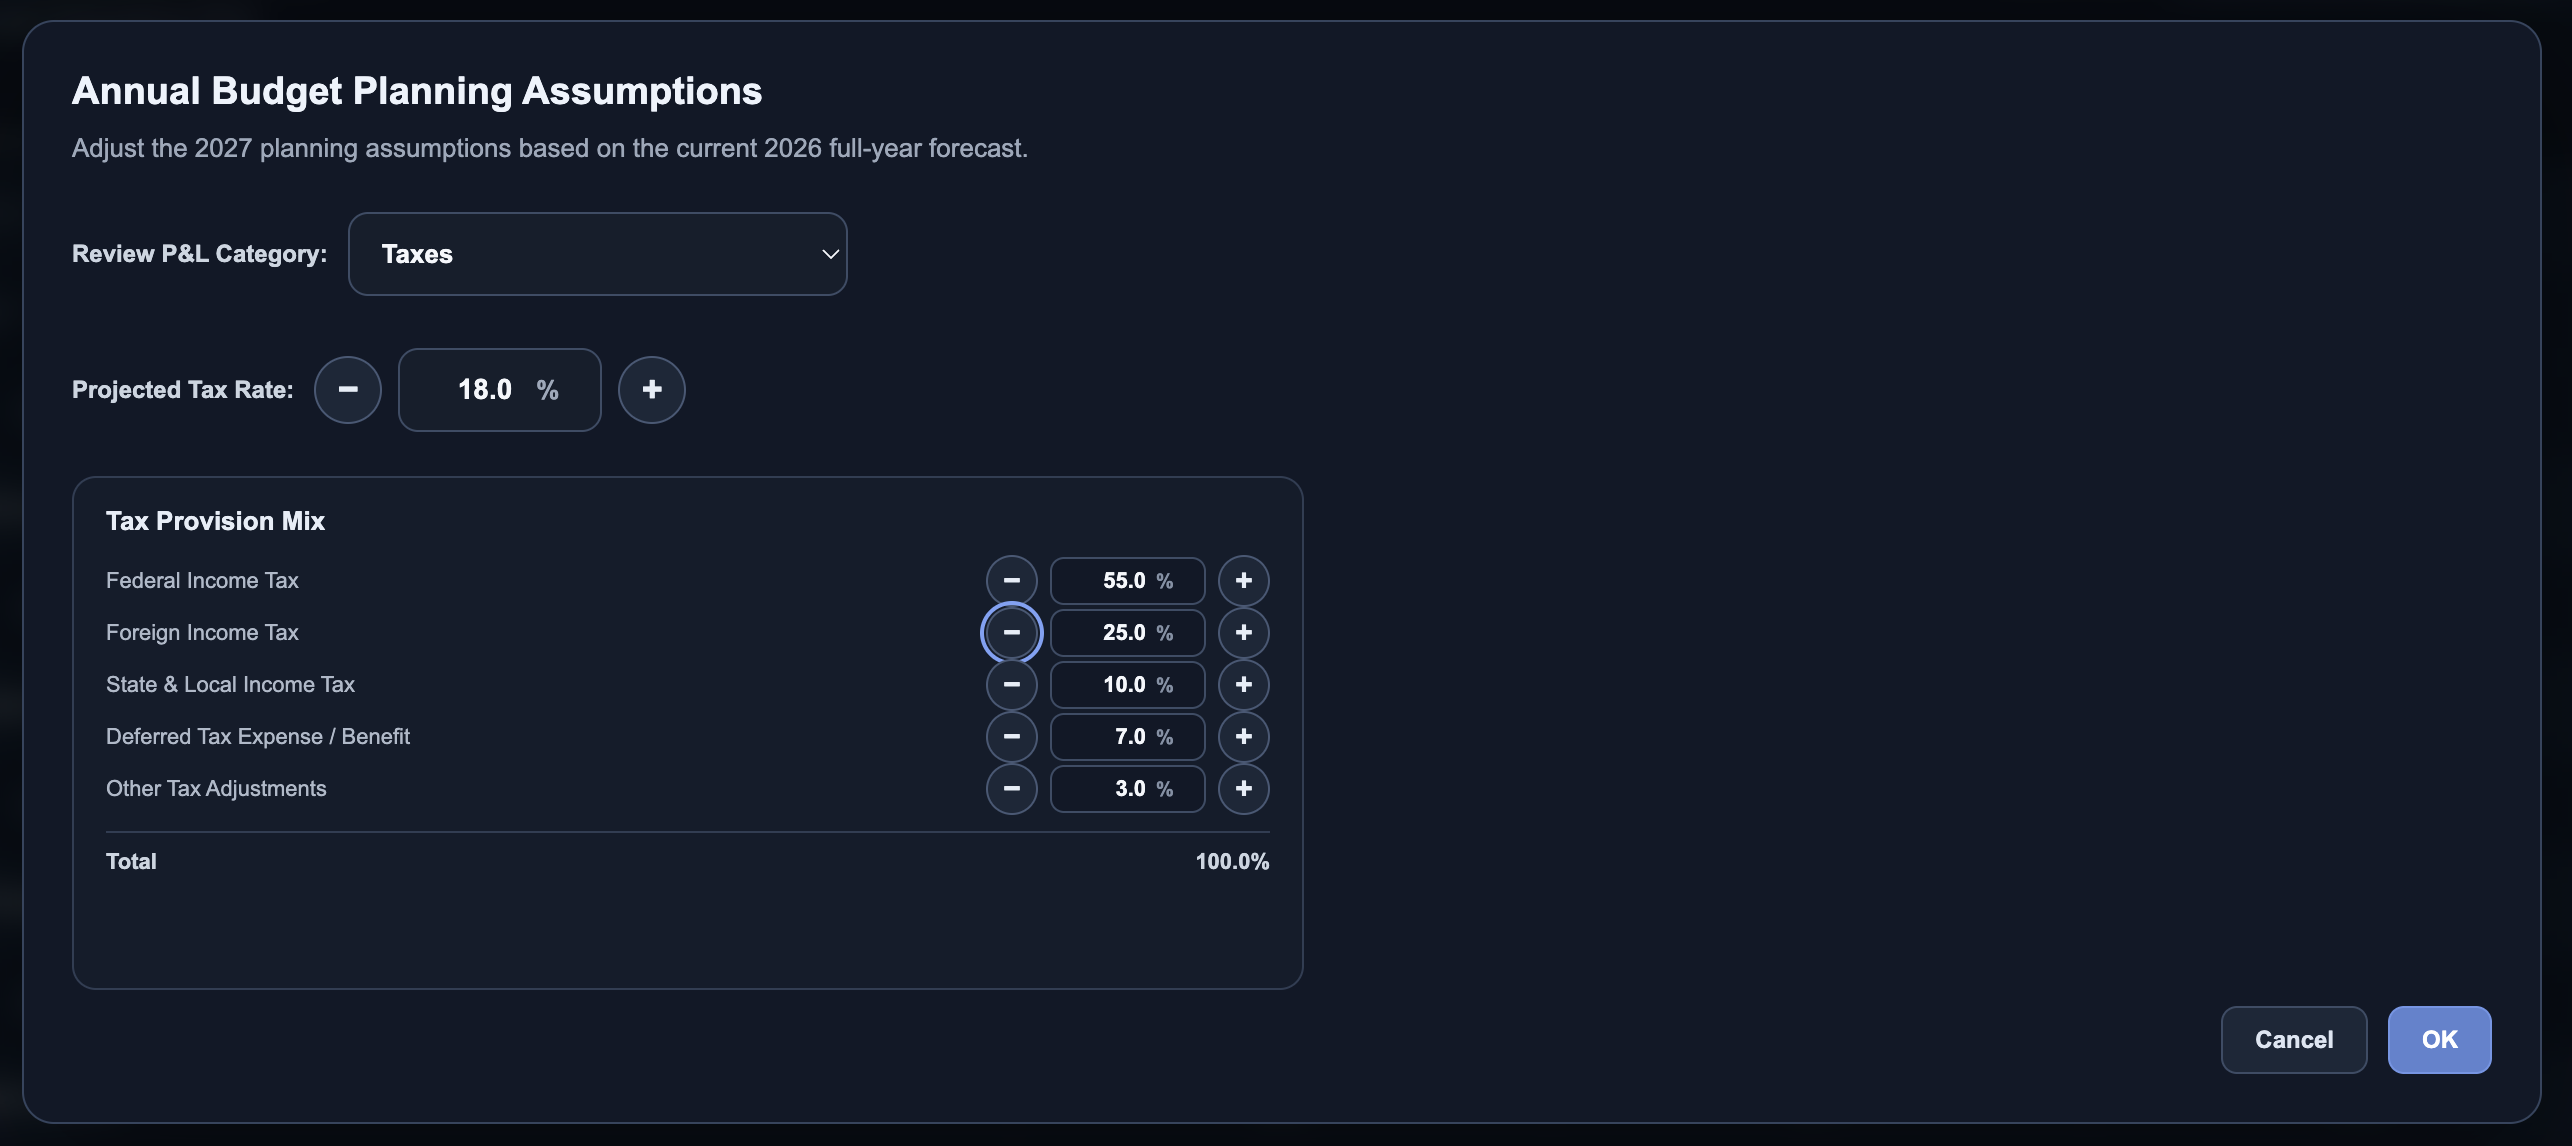Open the Review P&L Category dropdown
This screenshot has height=1146, width=2572.
598,254
